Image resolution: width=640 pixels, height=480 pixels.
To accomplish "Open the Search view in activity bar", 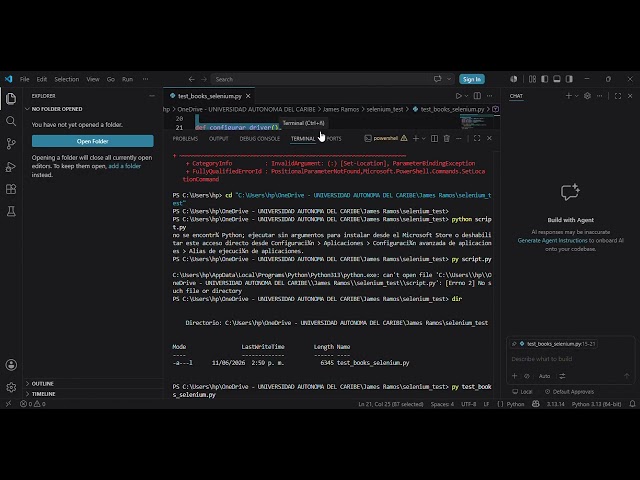I will [x=11, y=121].
